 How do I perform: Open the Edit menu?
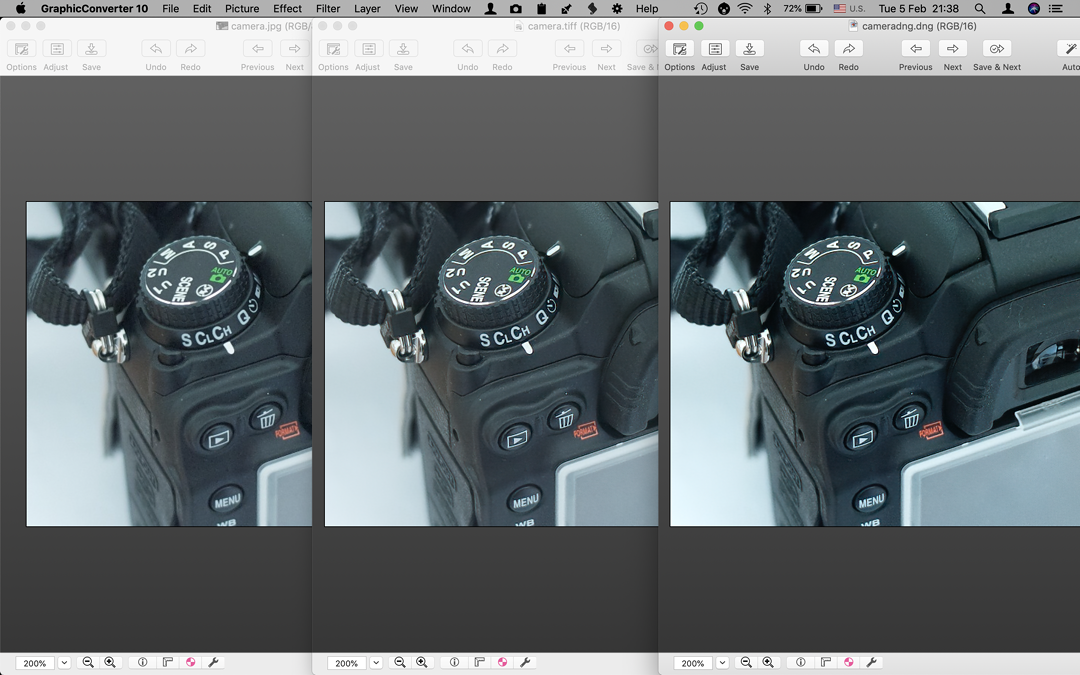(202, 8)
